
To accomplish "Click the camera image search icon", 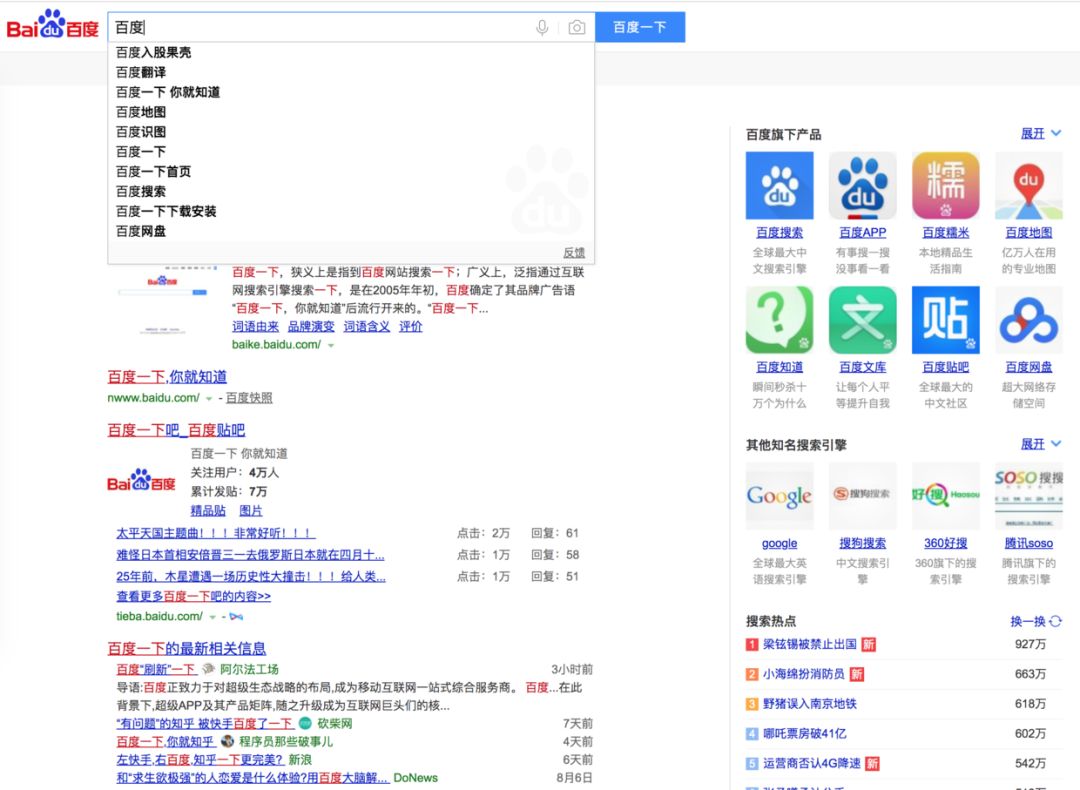I will pyautogui.click(x=577, y=28).
